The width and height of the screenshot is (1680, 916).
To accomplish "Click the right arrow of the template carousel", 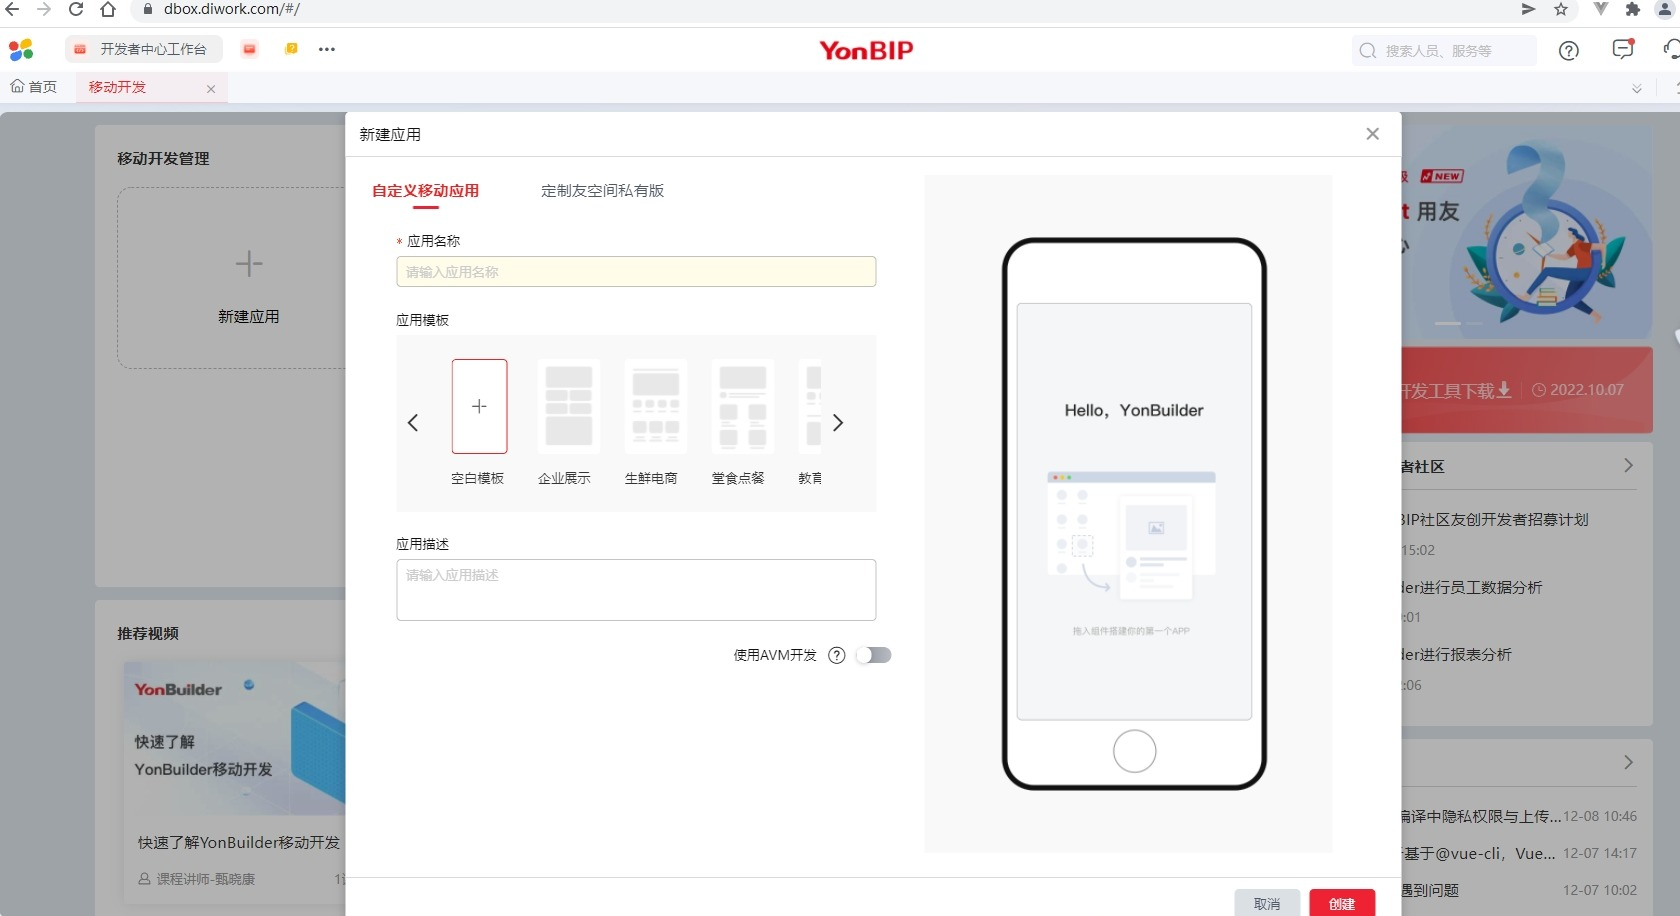I will click(x=838, y=423).
